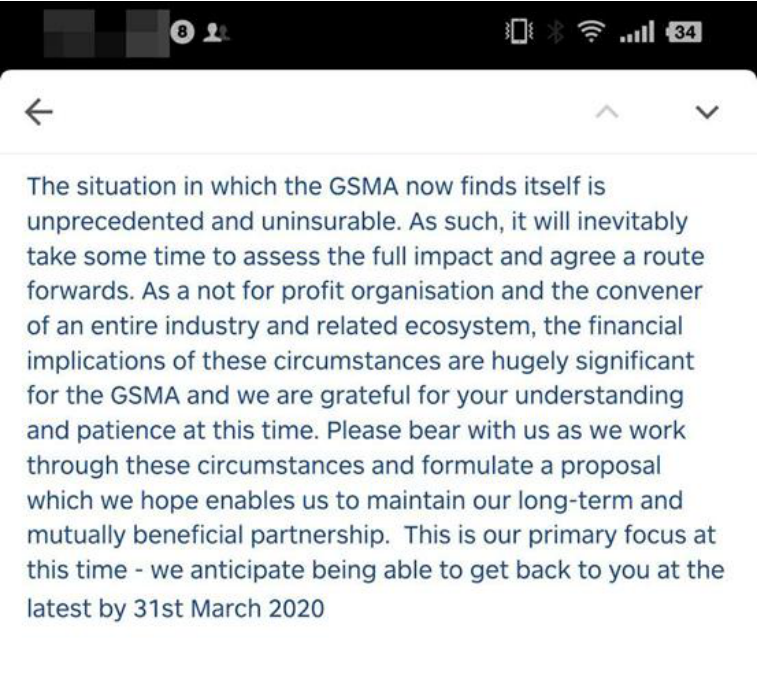Tap the Bluetooth status icon
761x681 pixels.
[x=556, y=32]
